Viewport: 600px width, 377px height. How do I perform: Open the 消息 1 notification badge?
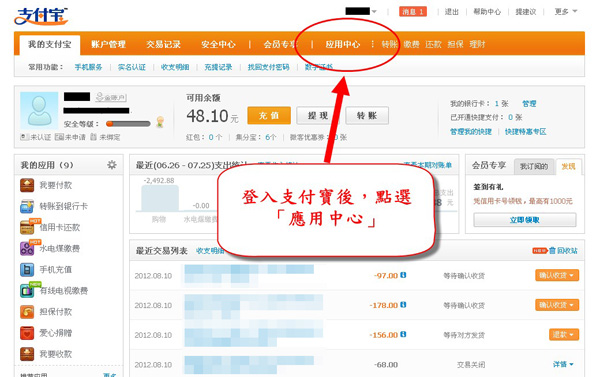click(413, 11)
